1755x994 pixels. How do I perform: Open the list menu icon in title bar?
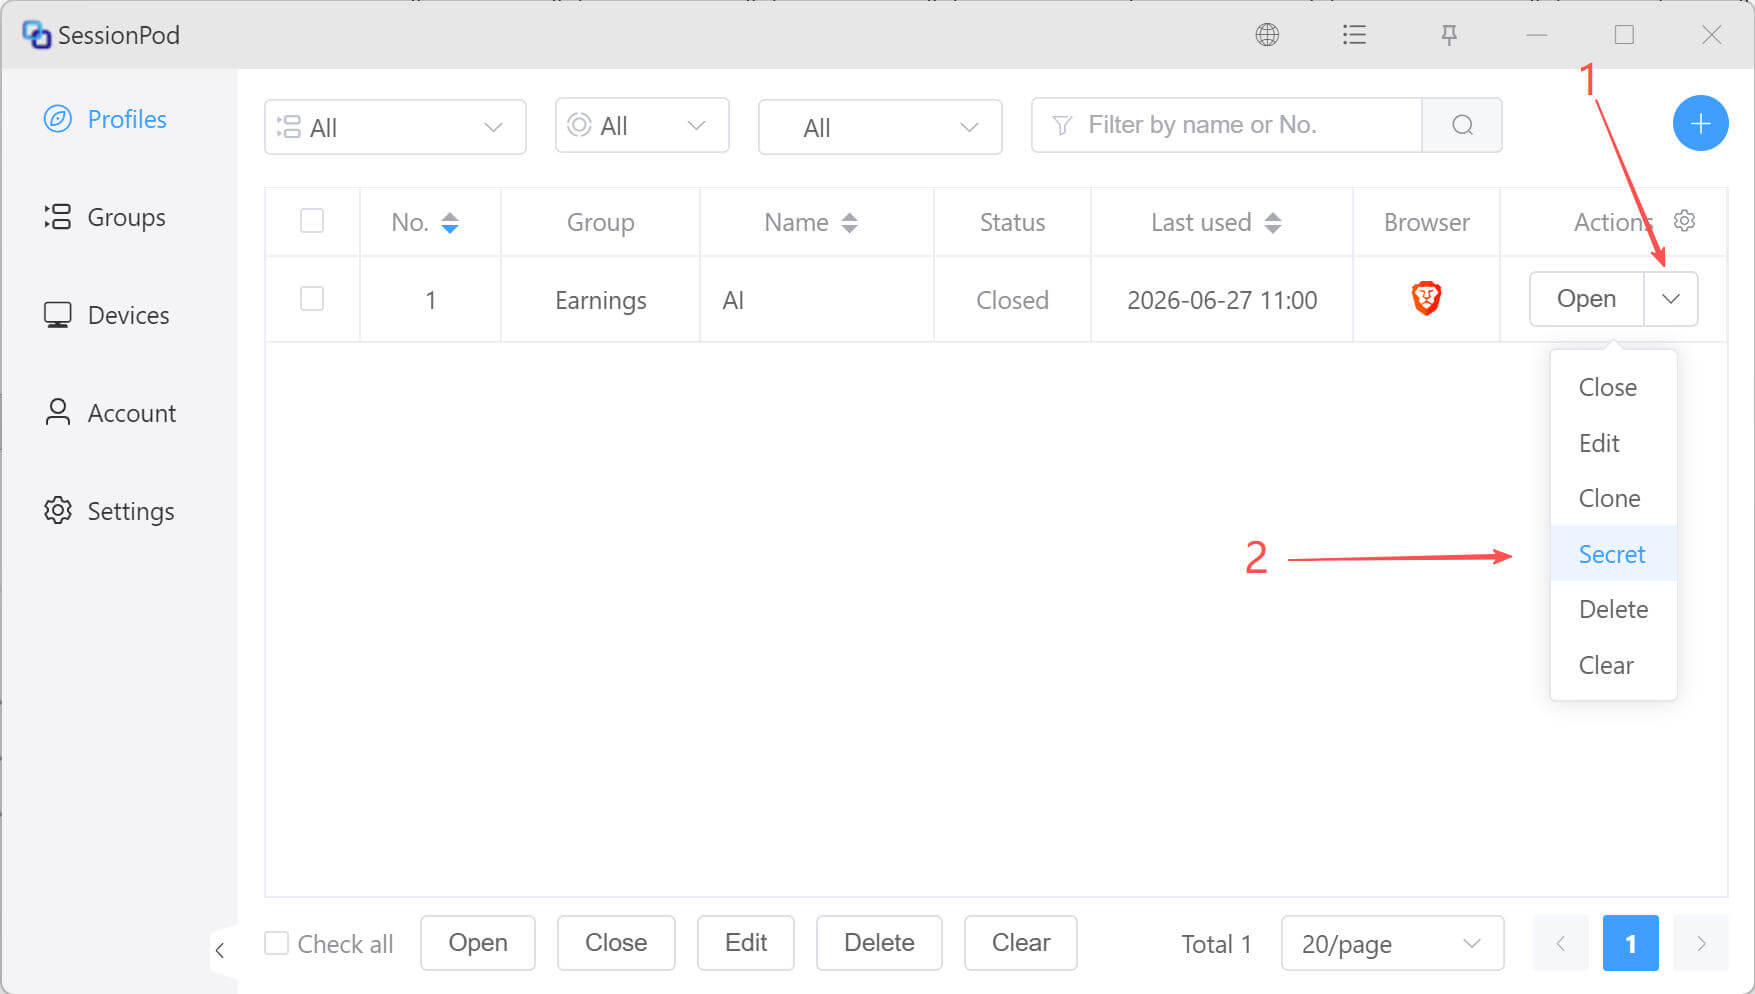[x=1354, y=35]
